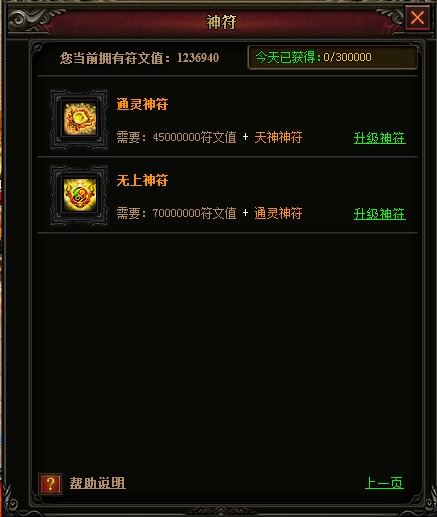The image size is (437, 517).
Task: Click the empty list area below 无上神符
Action: tap(227, 350)
